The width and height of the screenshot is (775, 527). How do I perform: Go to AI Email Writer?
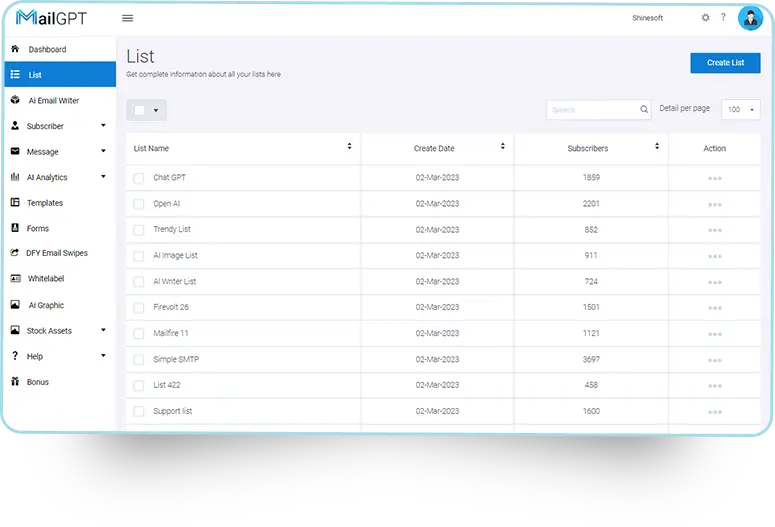point(53,101)
